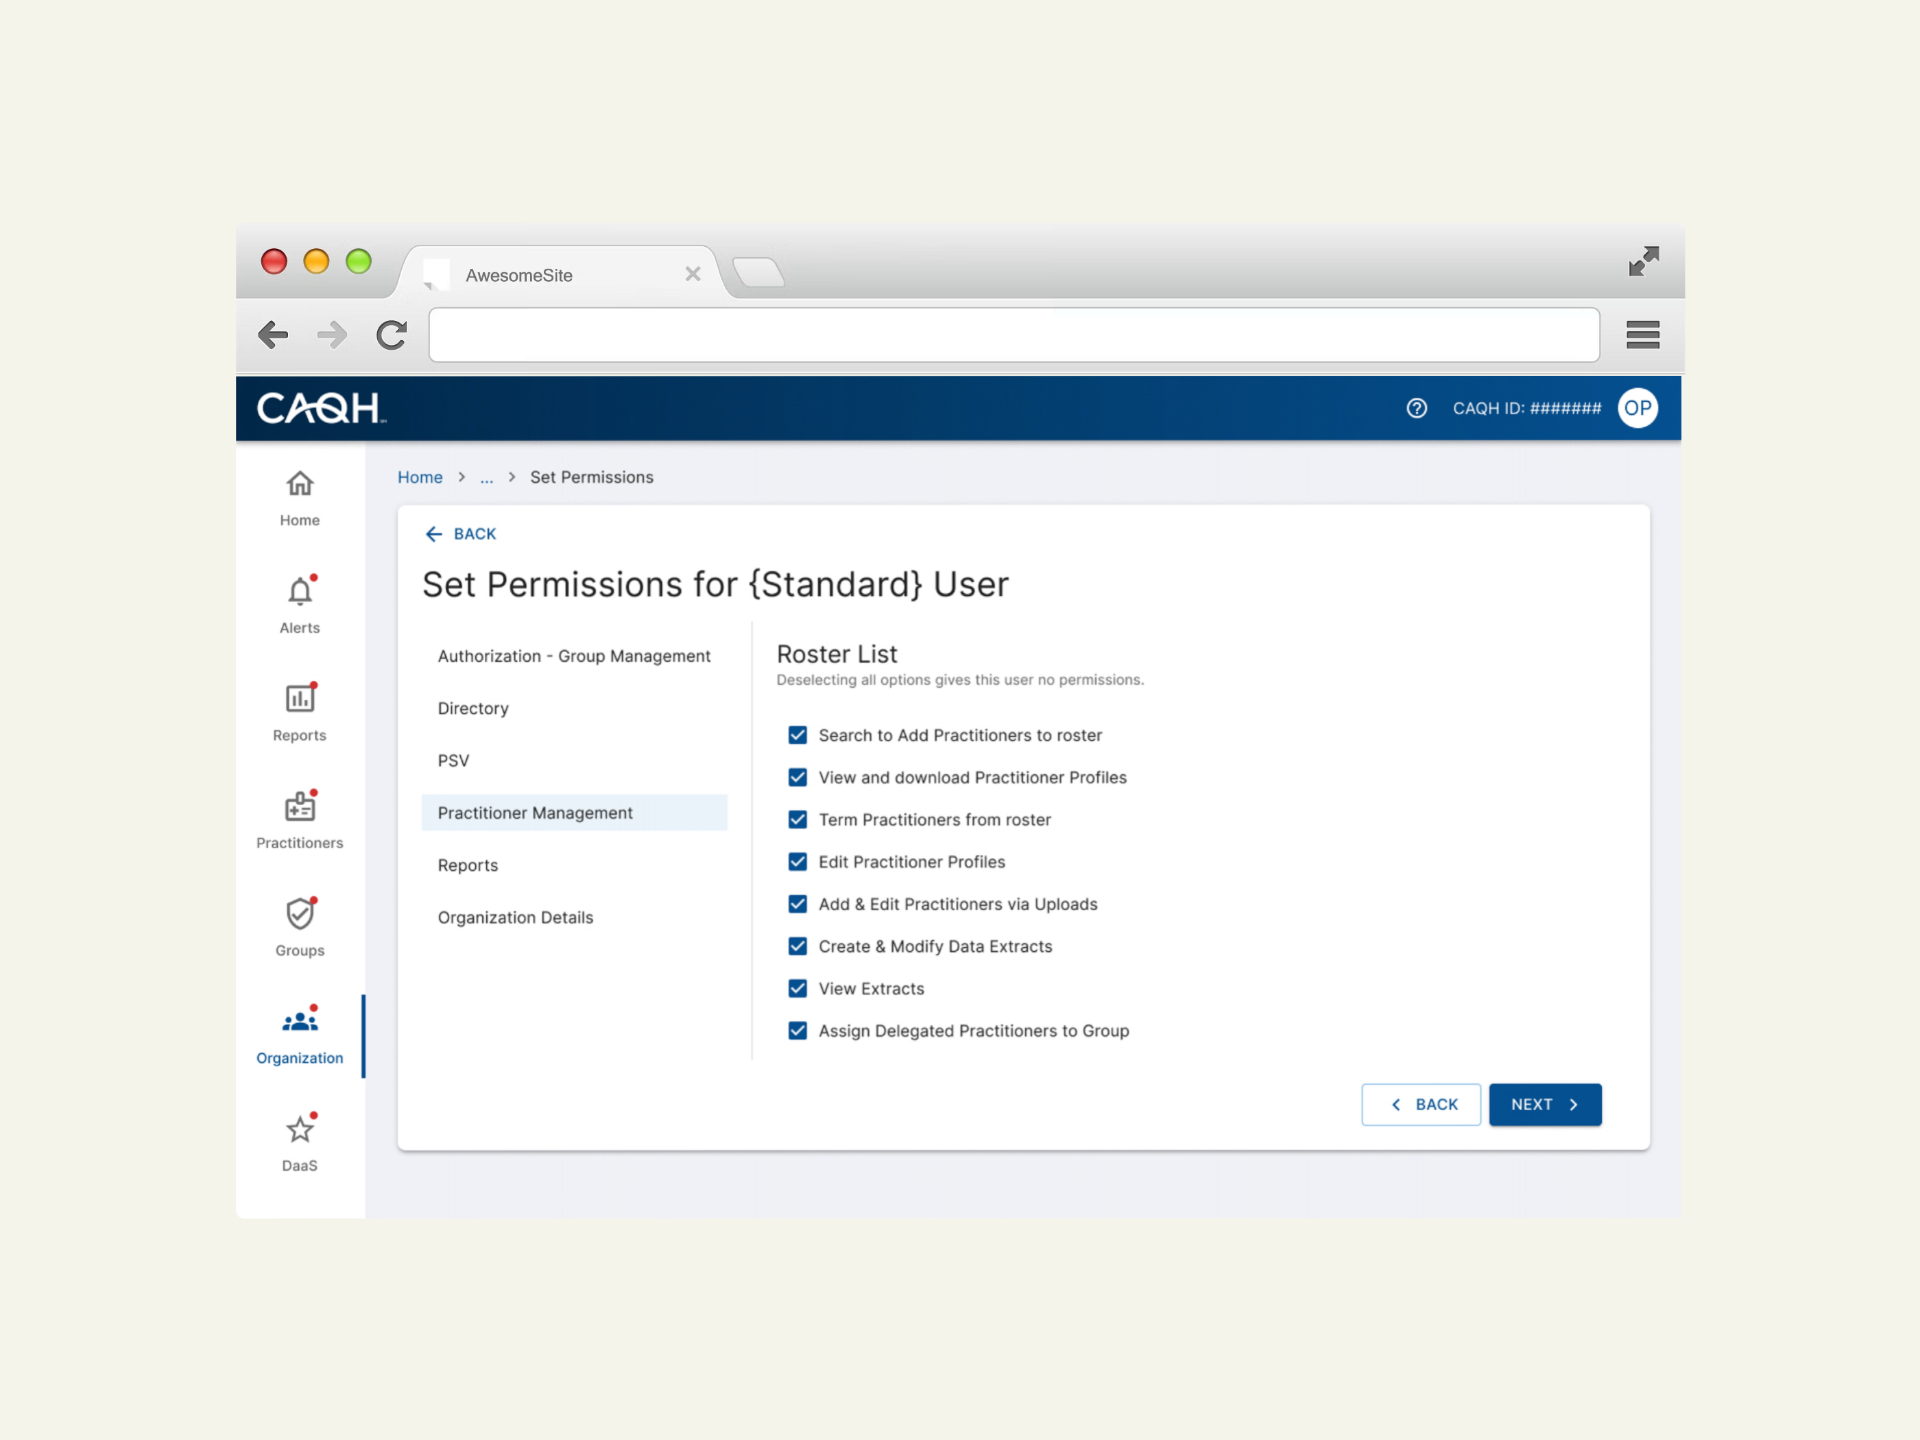Screen dimensions: 1920x1440
Task: Open Home in the left sidebar
Action: pyautogui.click(x=299, y=499)
